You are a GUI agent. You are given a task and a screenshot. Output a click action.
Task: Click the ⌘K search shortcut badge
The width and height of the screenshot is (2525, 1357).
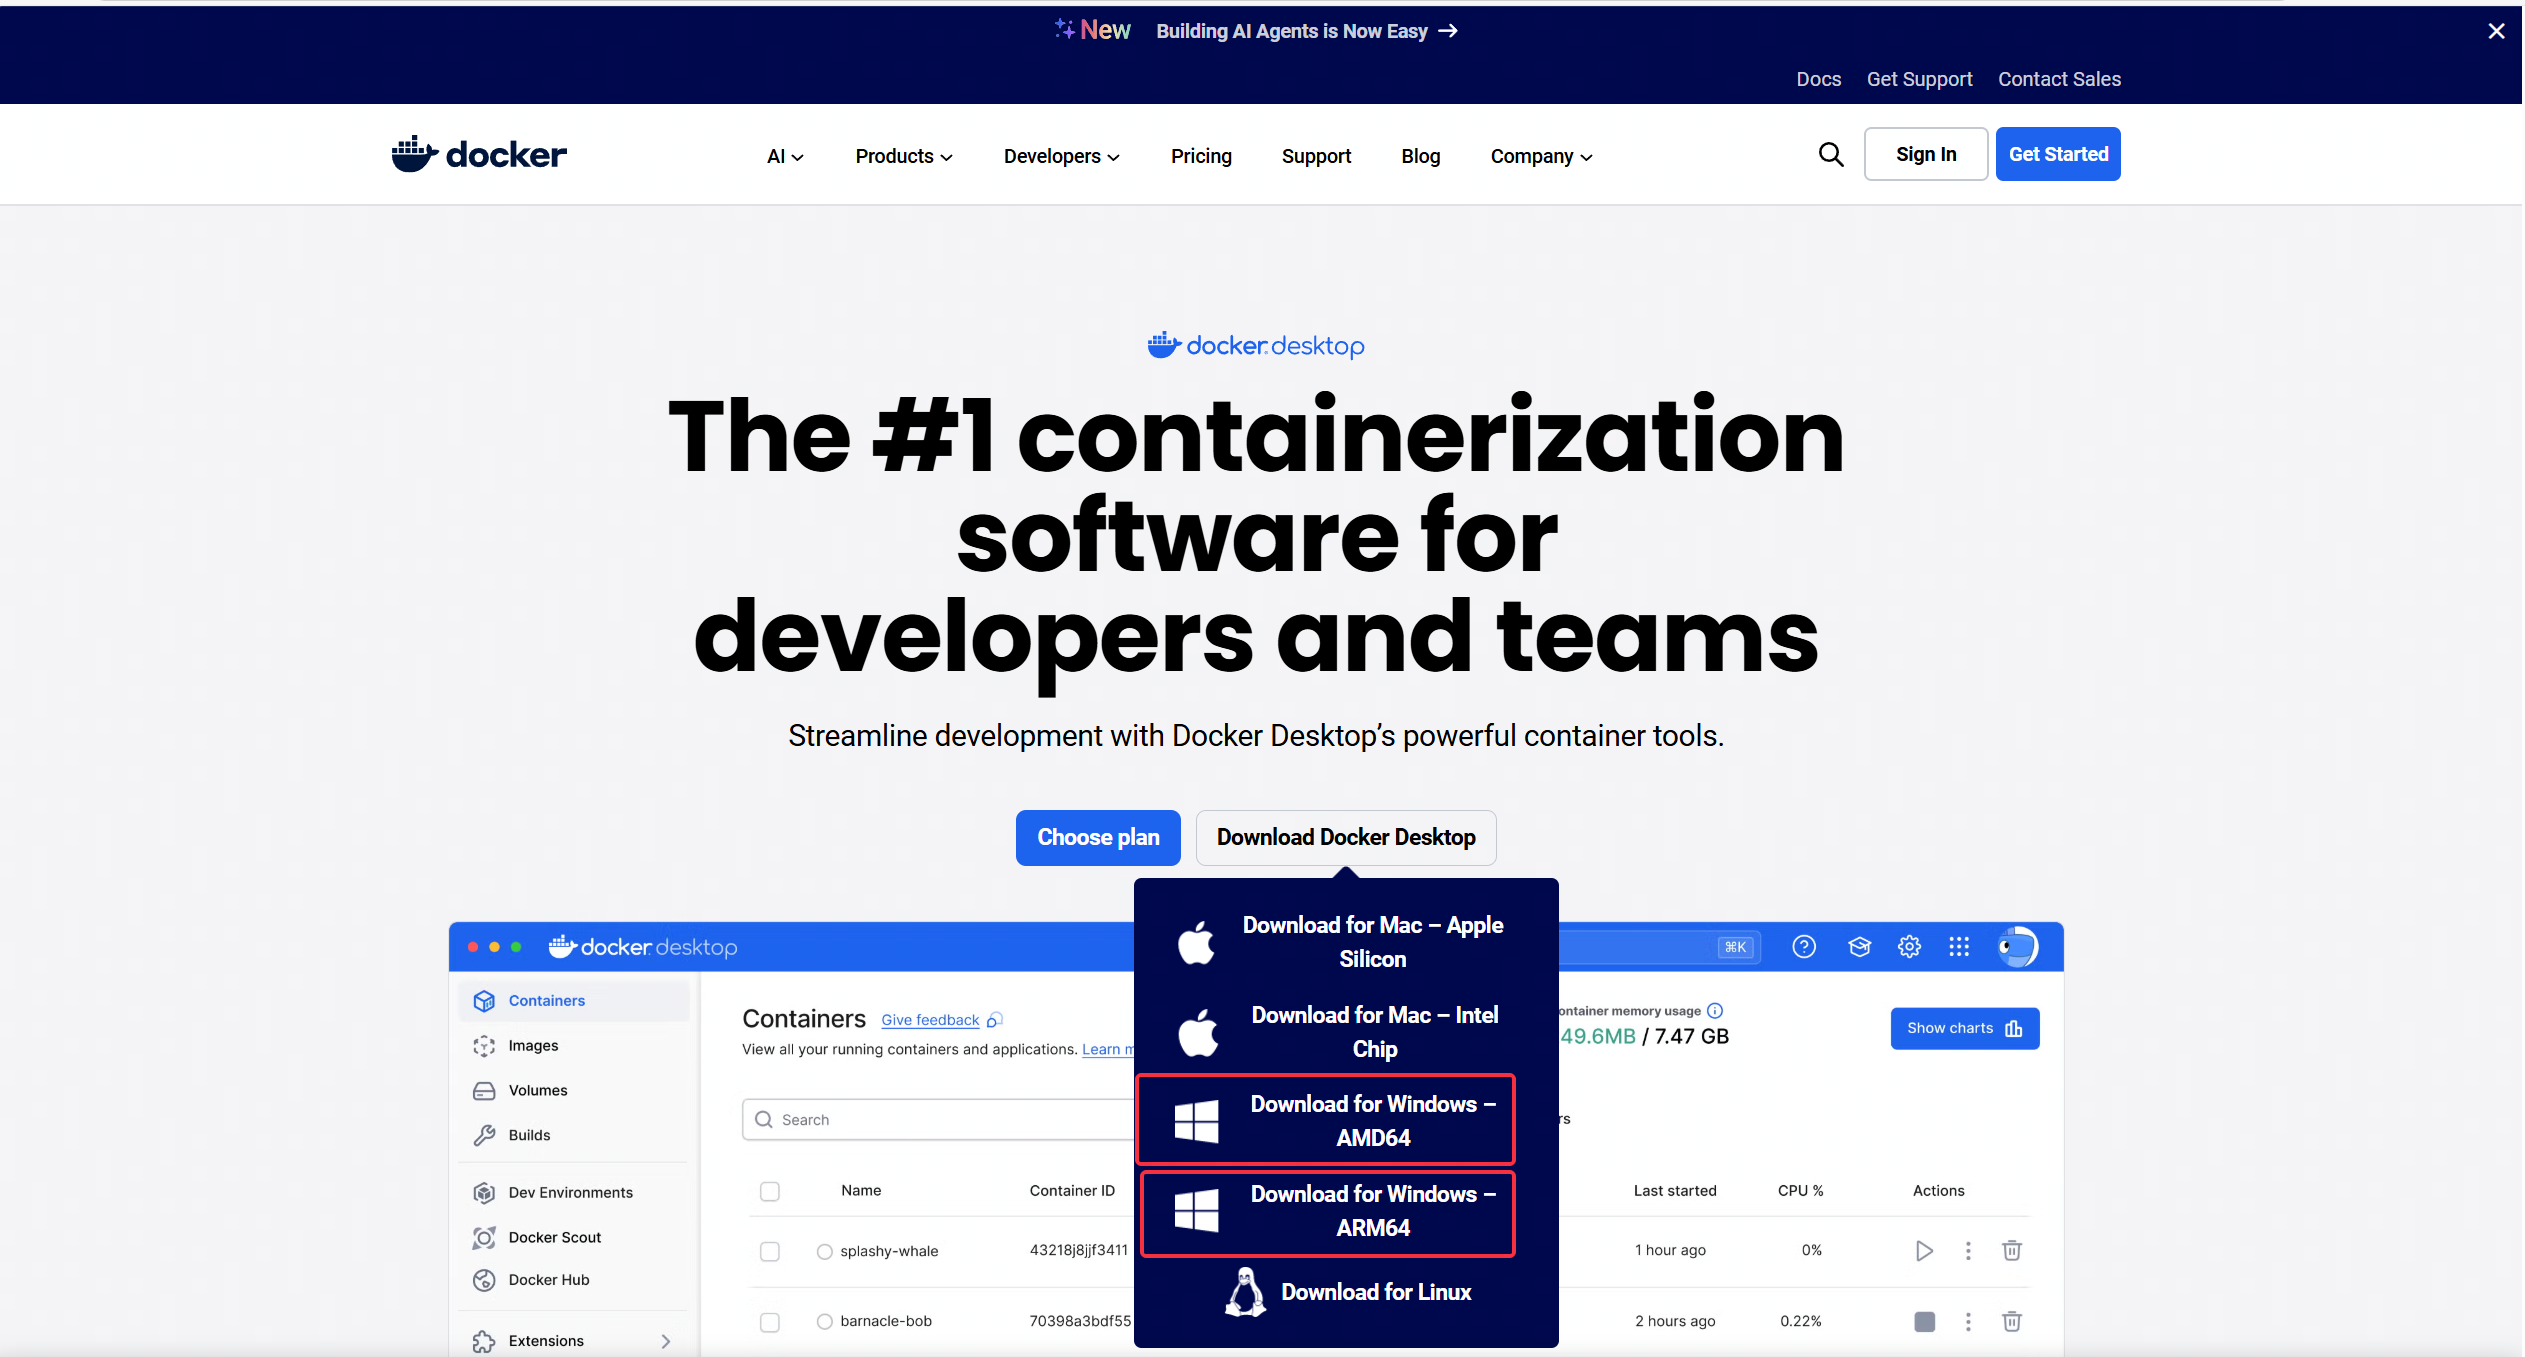1735,946
